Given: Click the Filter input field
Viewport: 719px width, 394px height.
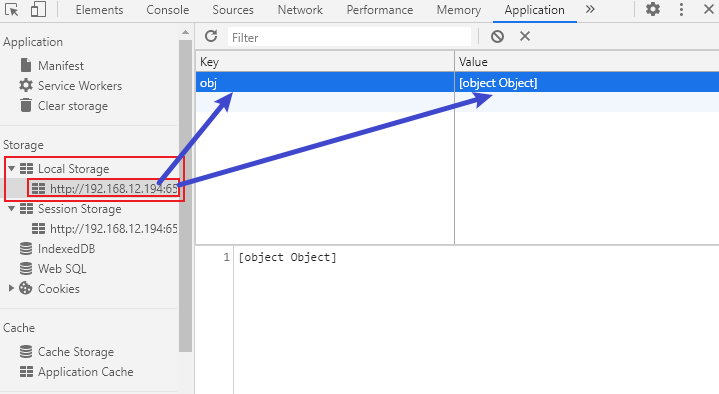Looking at the screenshot, I should 349,37.
